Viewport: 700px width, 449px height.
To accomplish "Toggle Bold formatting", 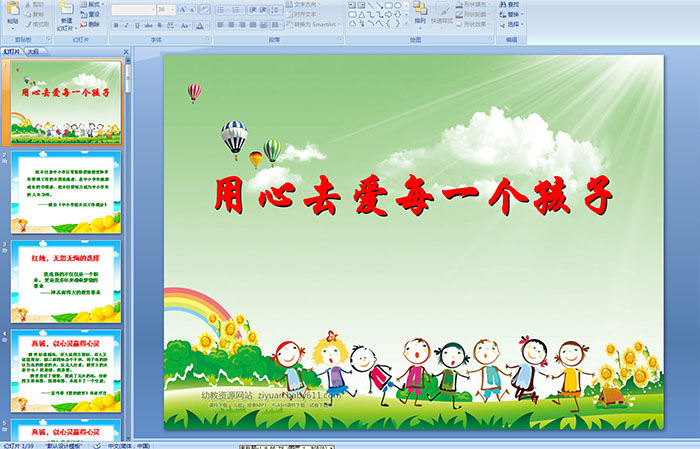I will click(x=116, y=25).
